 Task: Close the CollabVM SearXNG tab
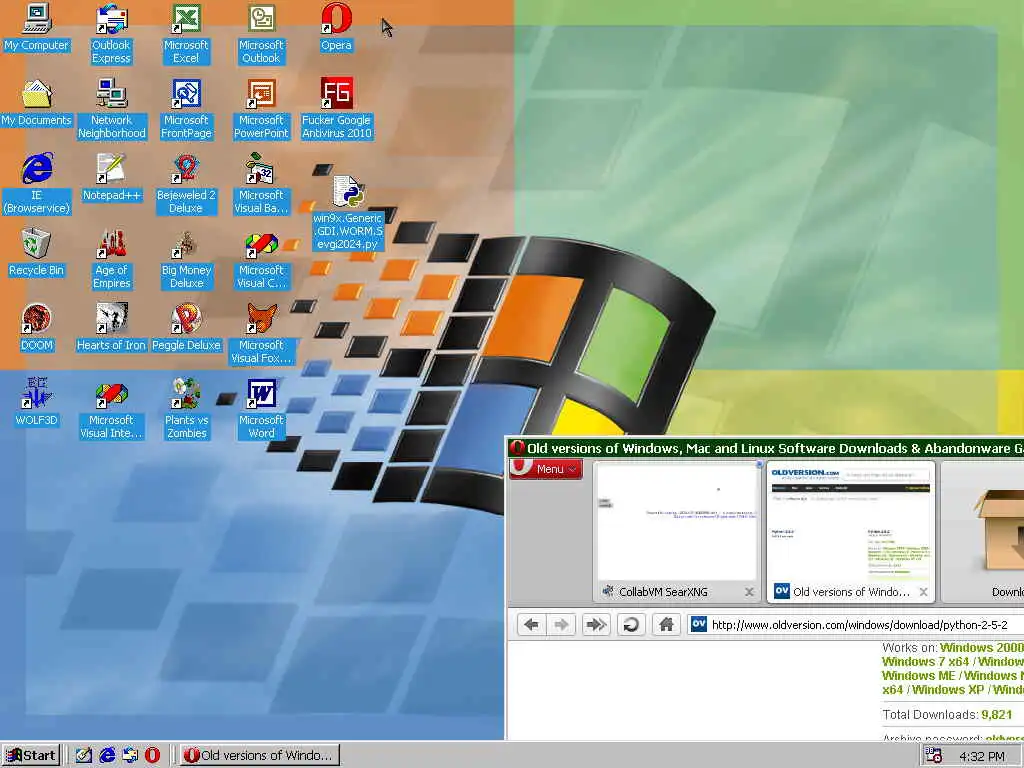[x=749, y=592]
